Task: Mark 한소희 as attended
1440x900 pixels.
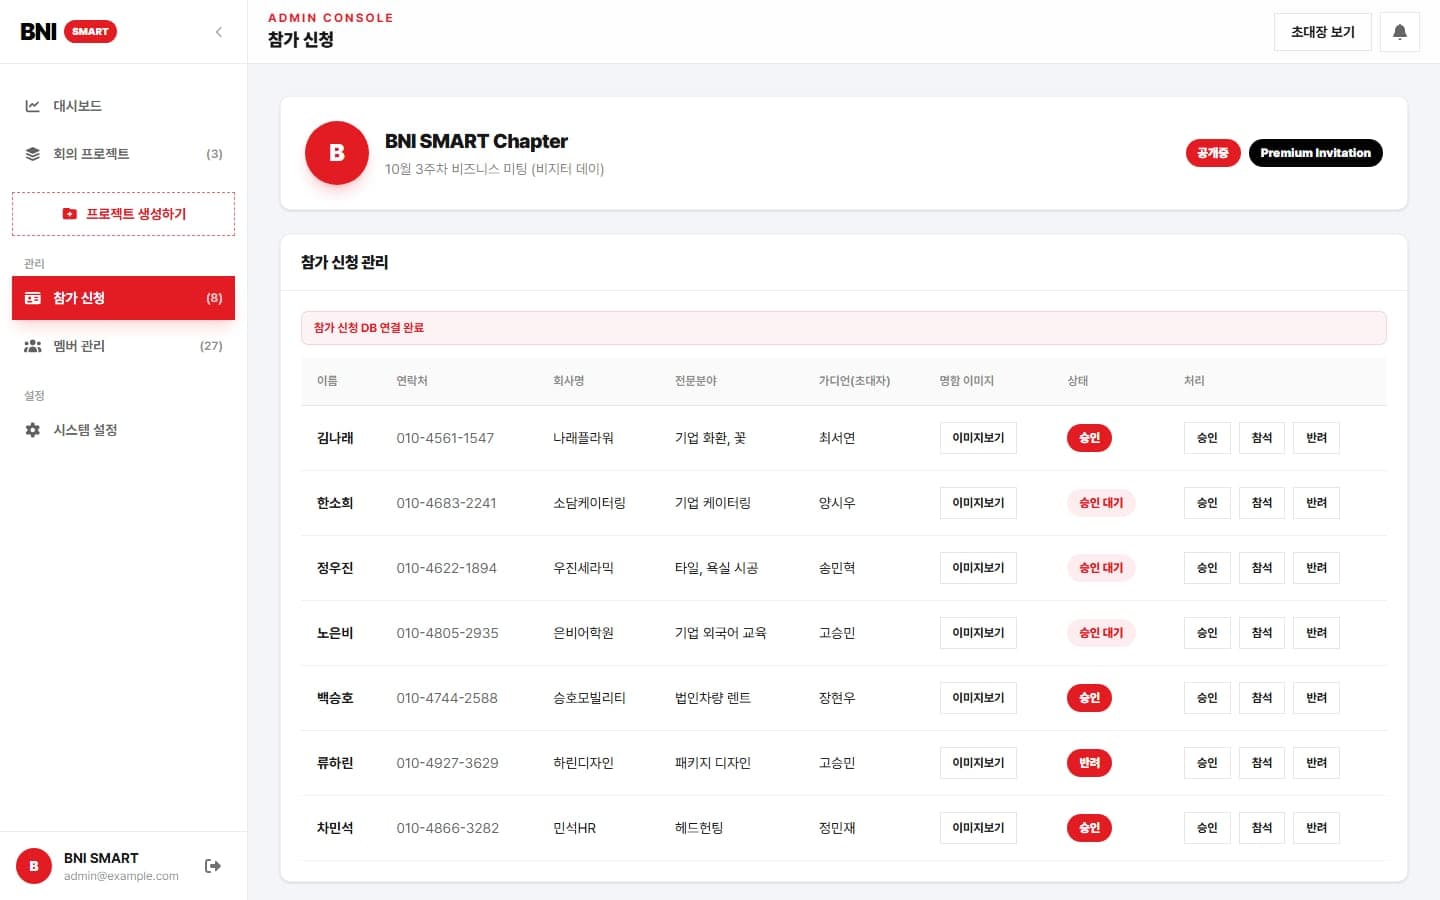Action: (x=1262, y=503)
